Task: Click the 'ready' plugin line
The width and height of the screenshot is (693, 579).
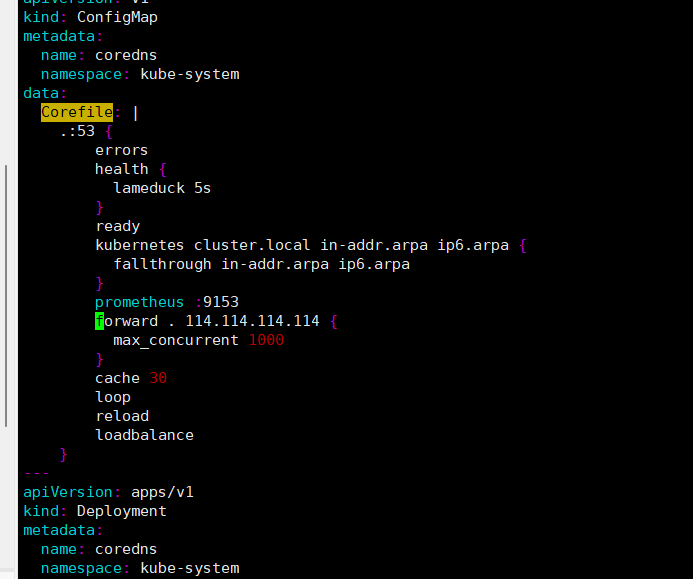Action: tap(118, 226)
